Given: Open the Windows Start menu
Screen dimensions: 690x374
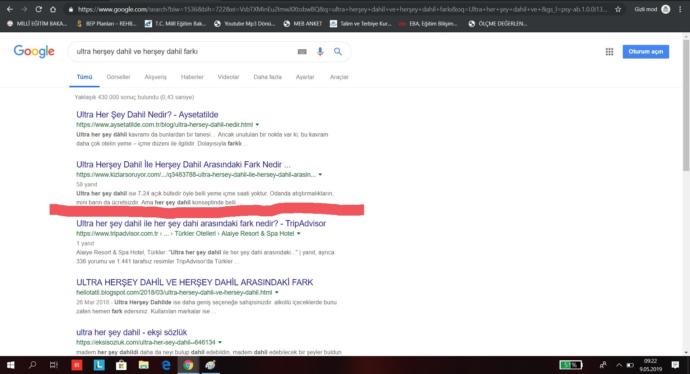Looking at the screenshot, I should click(x=10, y=365).
